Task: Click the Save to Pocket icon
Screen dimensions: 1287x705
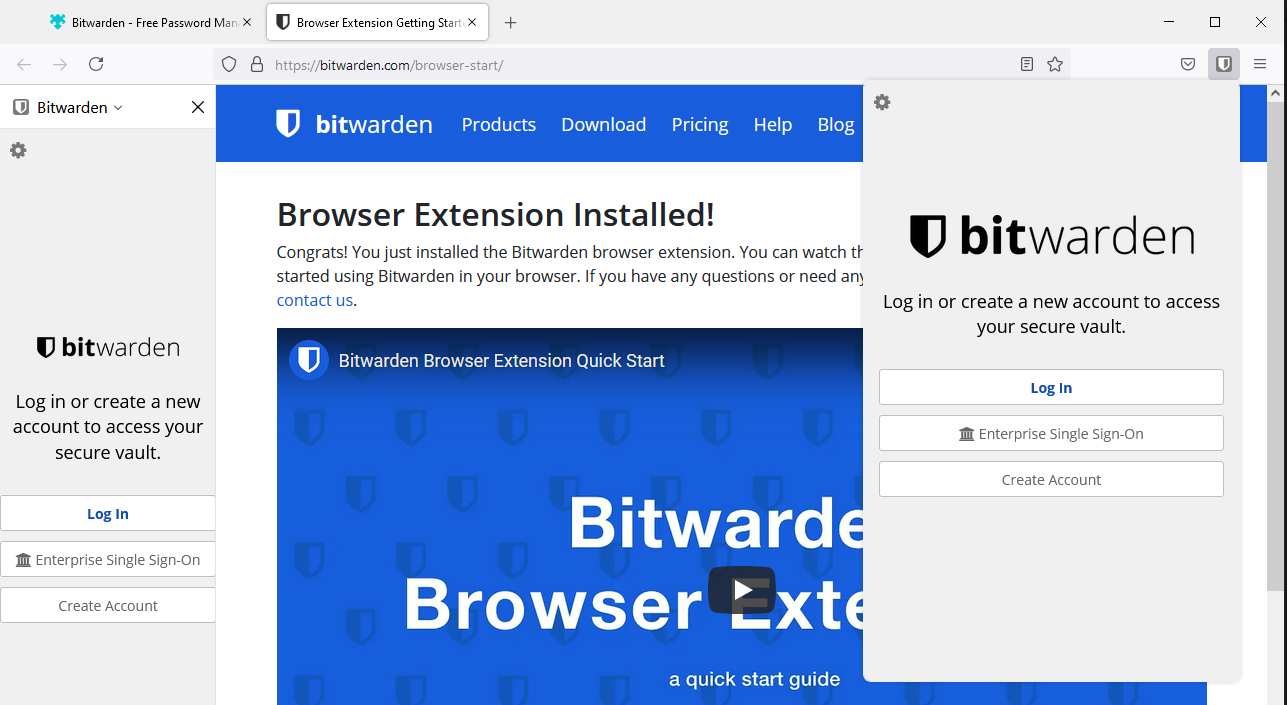Action: [x=1188, y=64]
